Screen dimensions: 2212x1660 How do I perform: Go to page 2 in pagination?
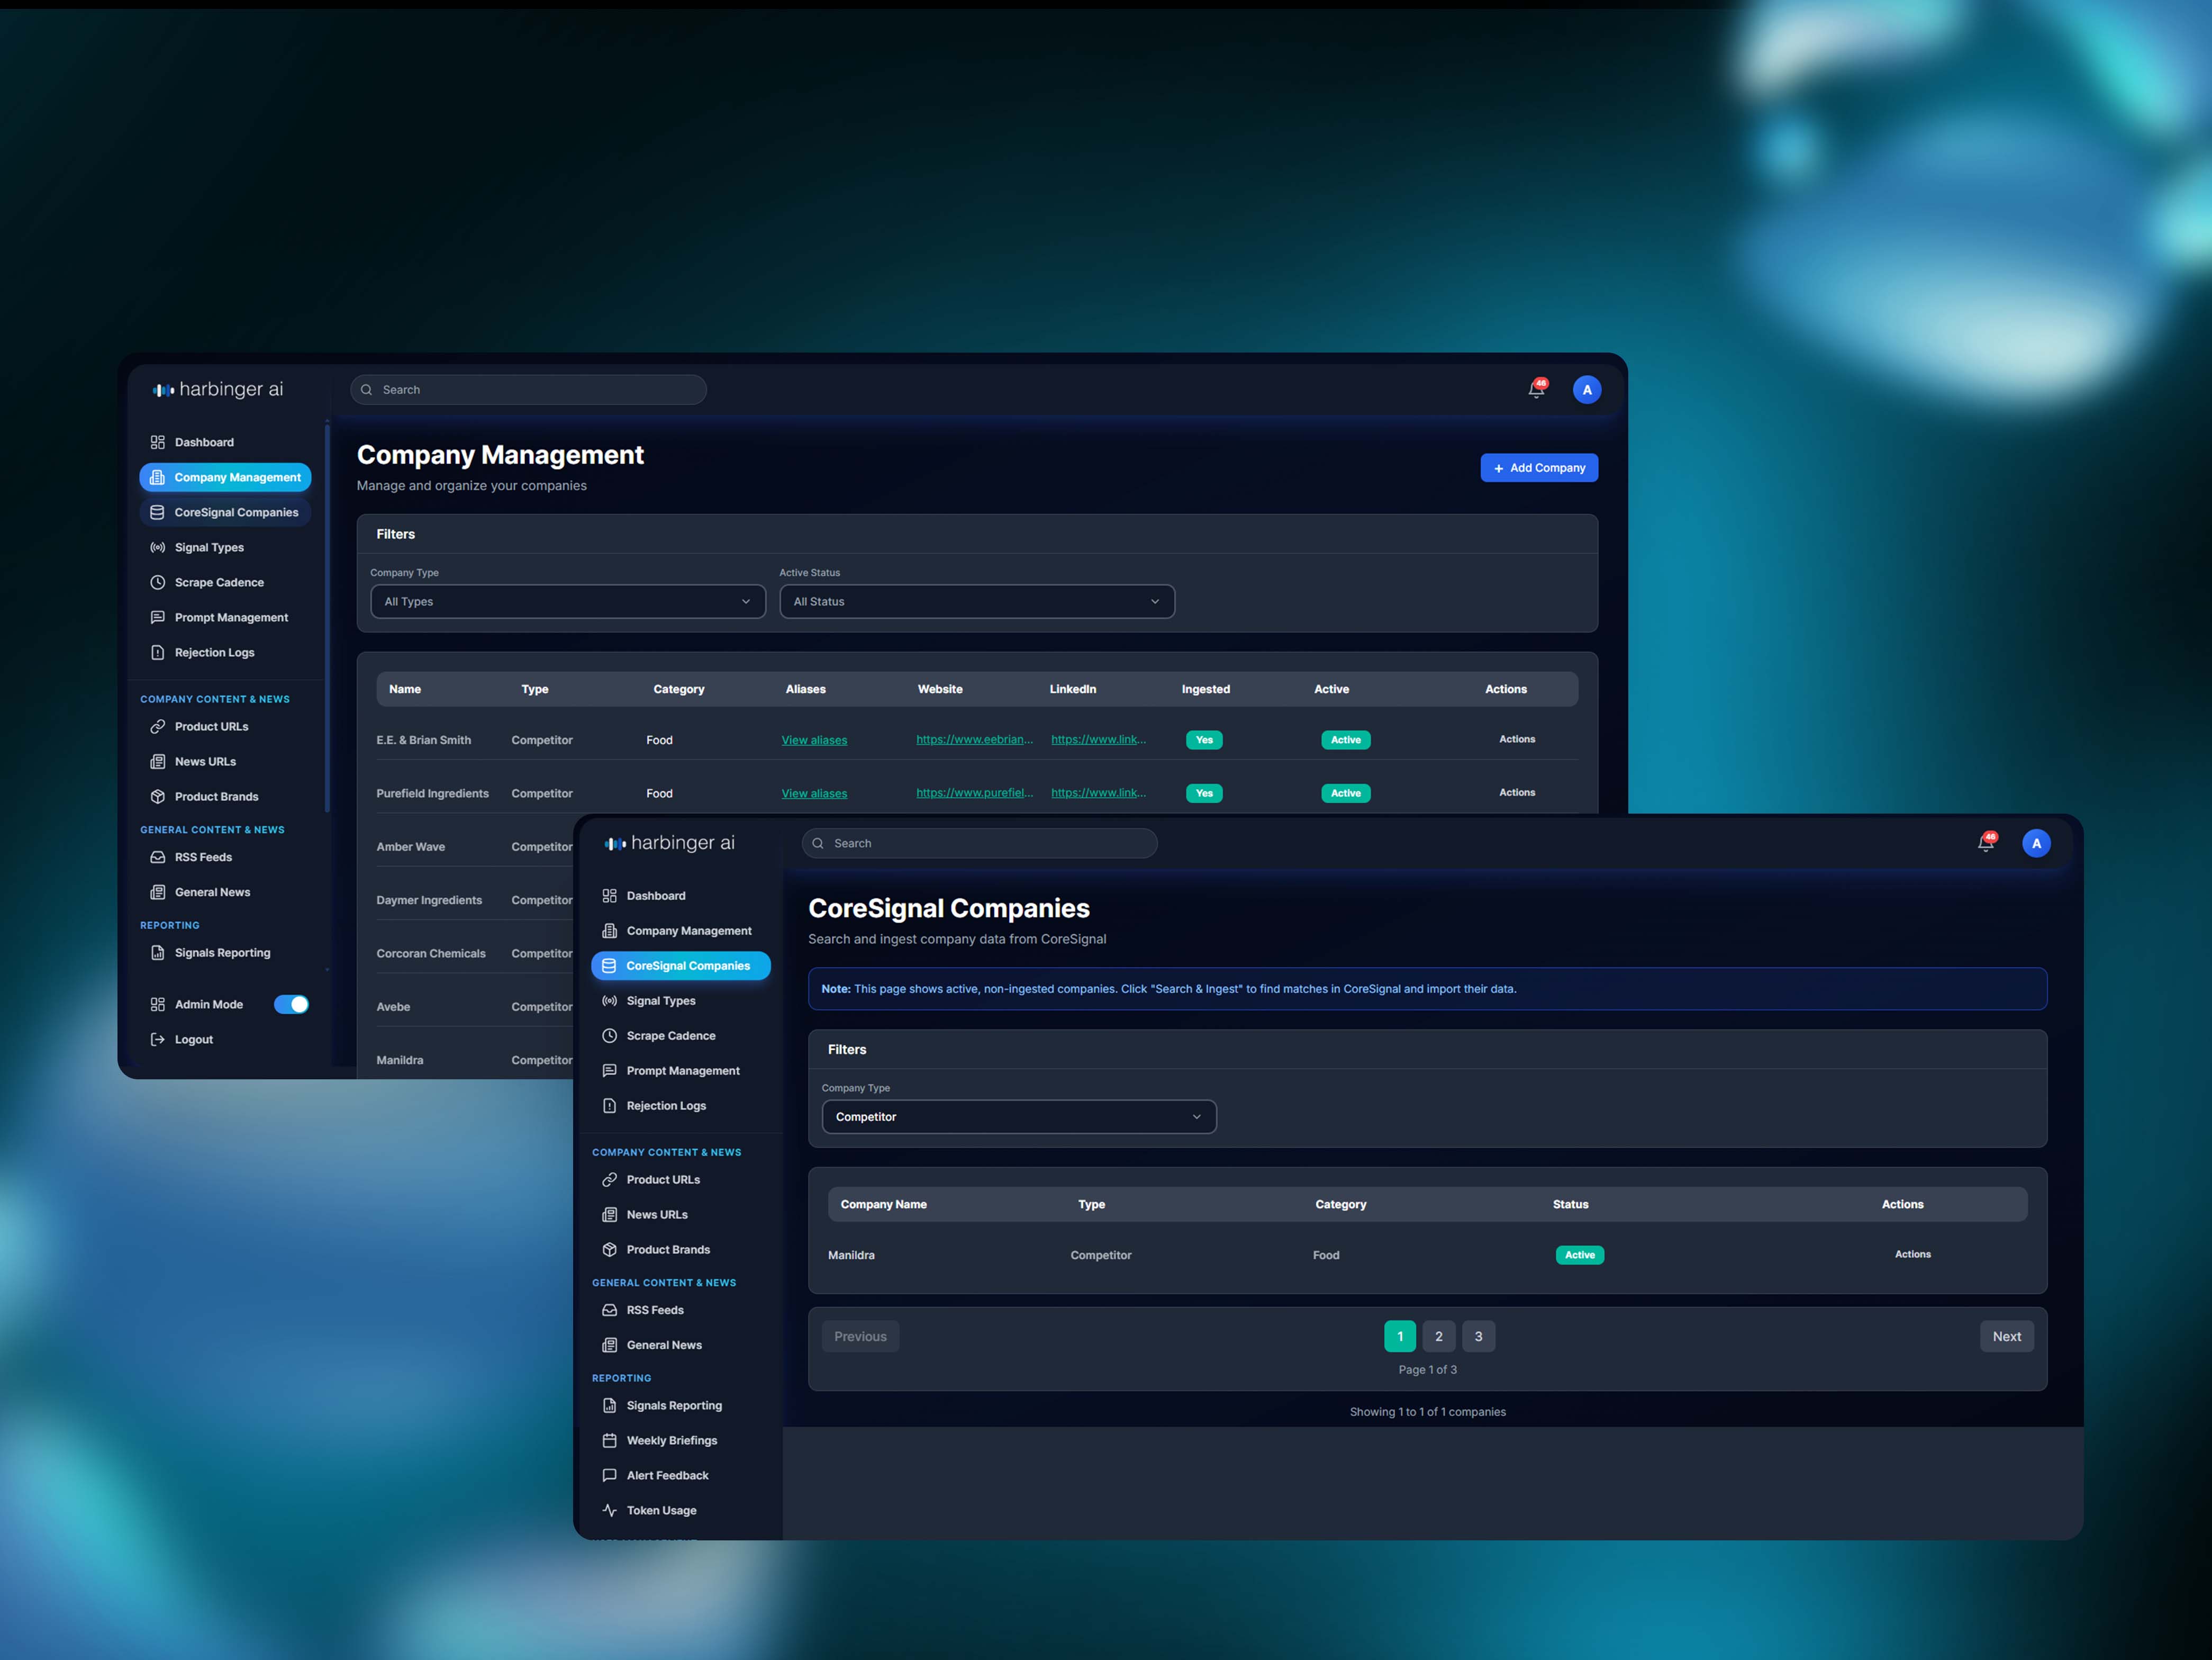tap(1439, 1336)
